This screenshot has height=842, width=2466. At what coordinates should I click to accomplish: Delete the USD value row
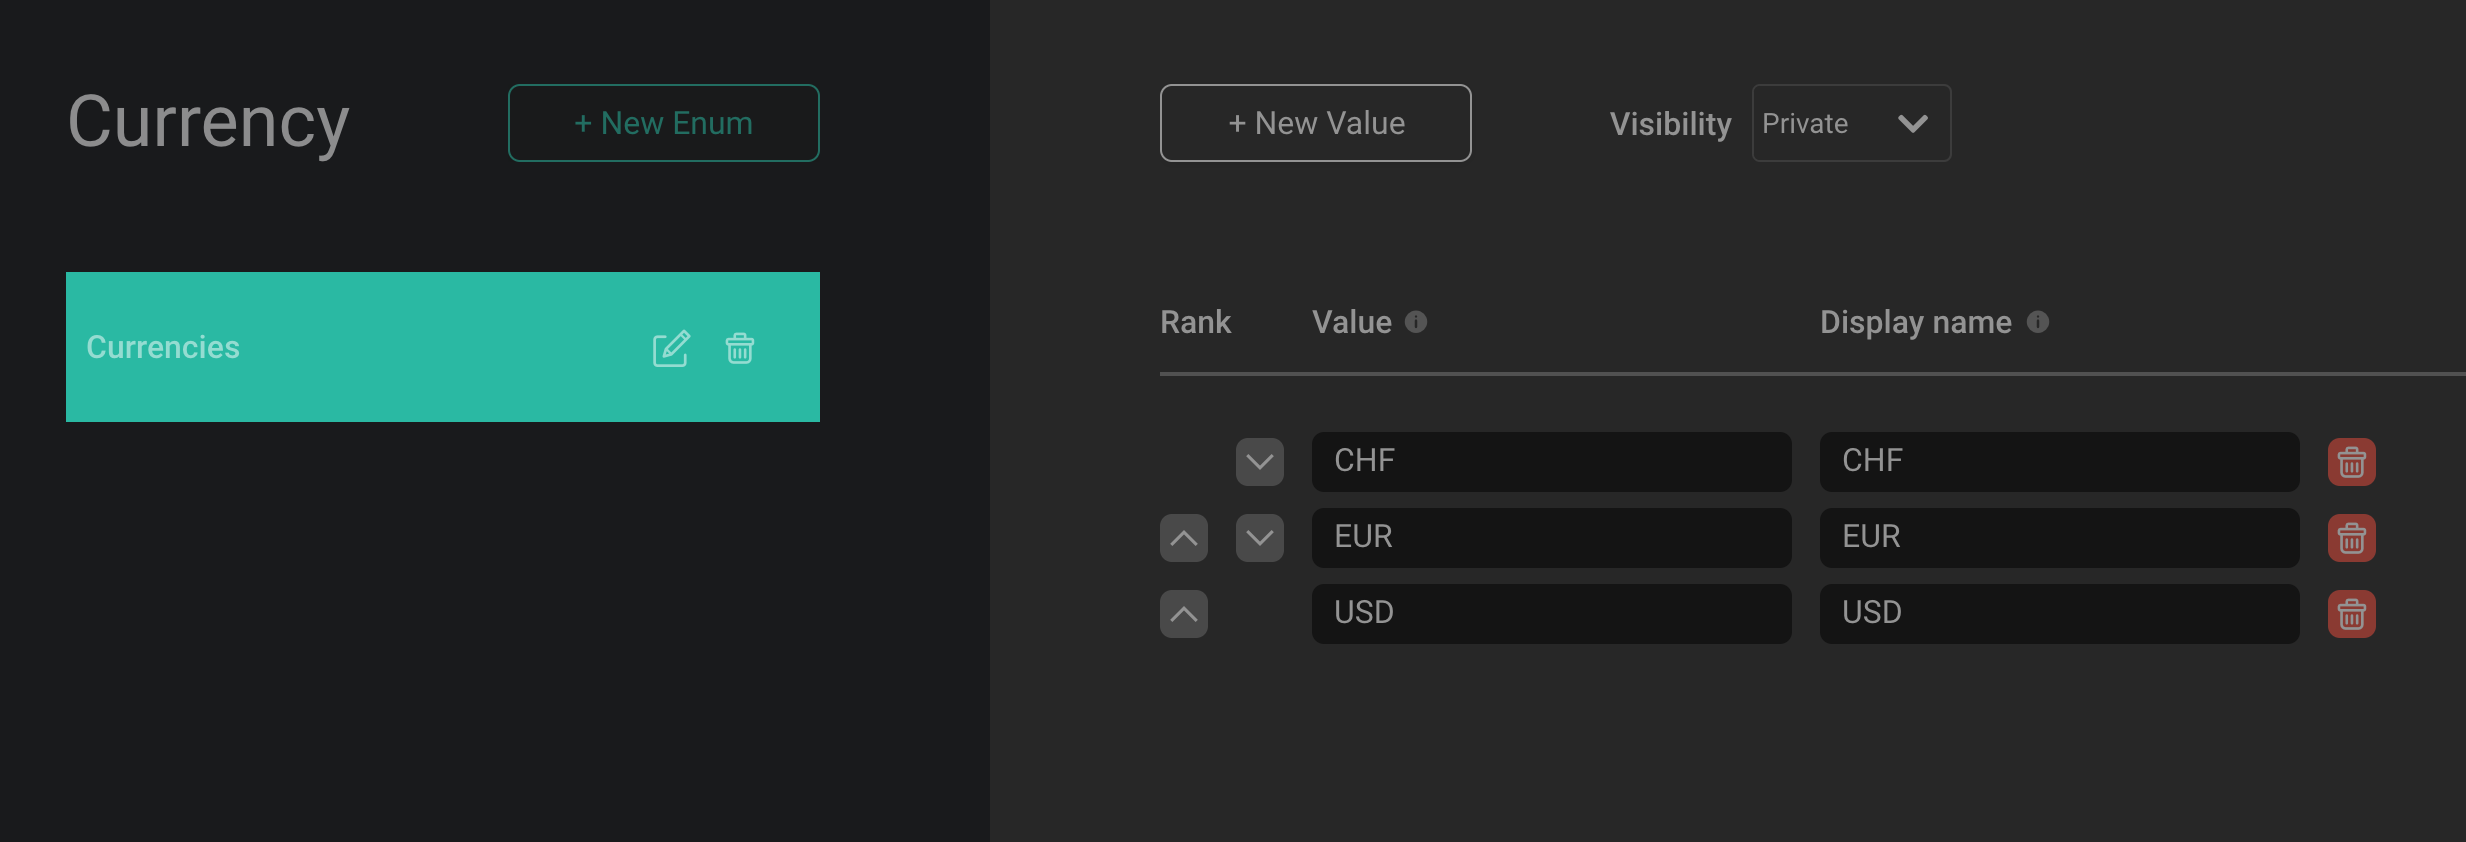coord(2351,614)
